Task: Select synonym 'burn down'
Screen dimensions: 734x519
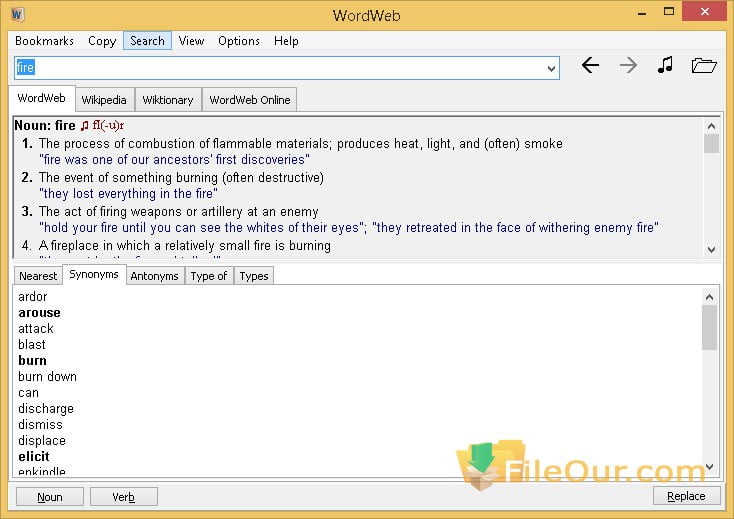Action: coord(47,377)
